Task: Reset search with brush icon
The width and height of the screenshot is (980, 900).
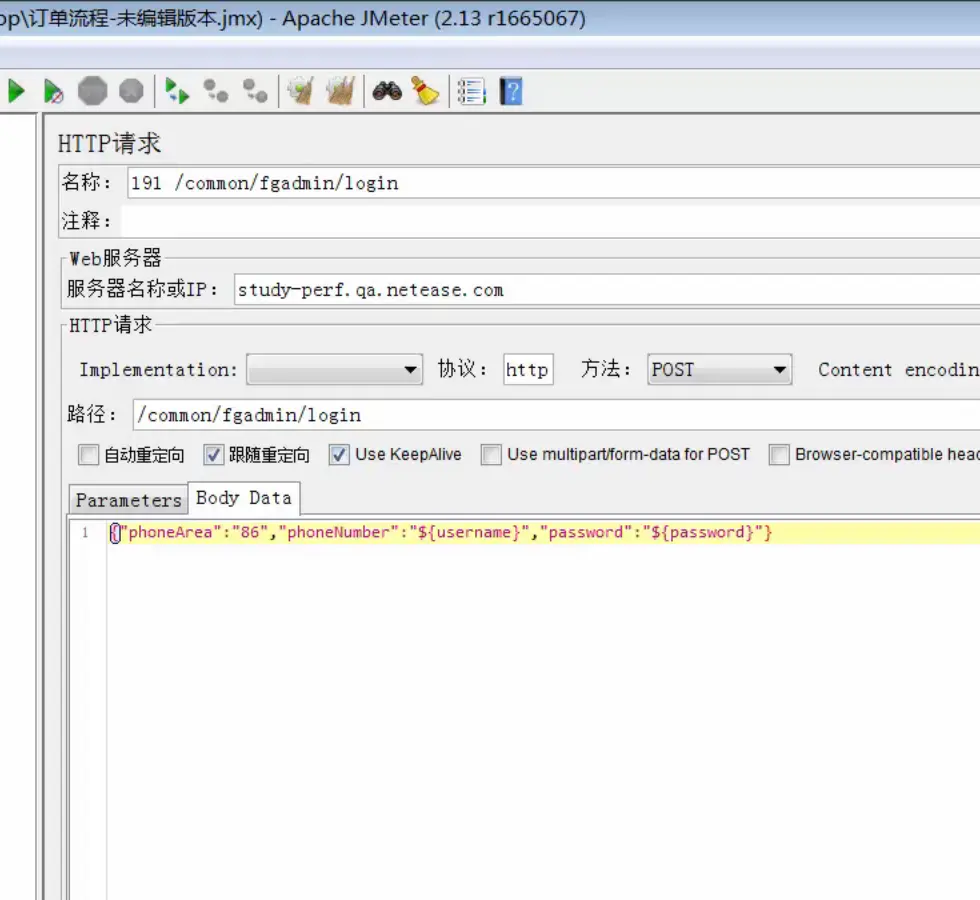Action: click(x=426, y=91)
